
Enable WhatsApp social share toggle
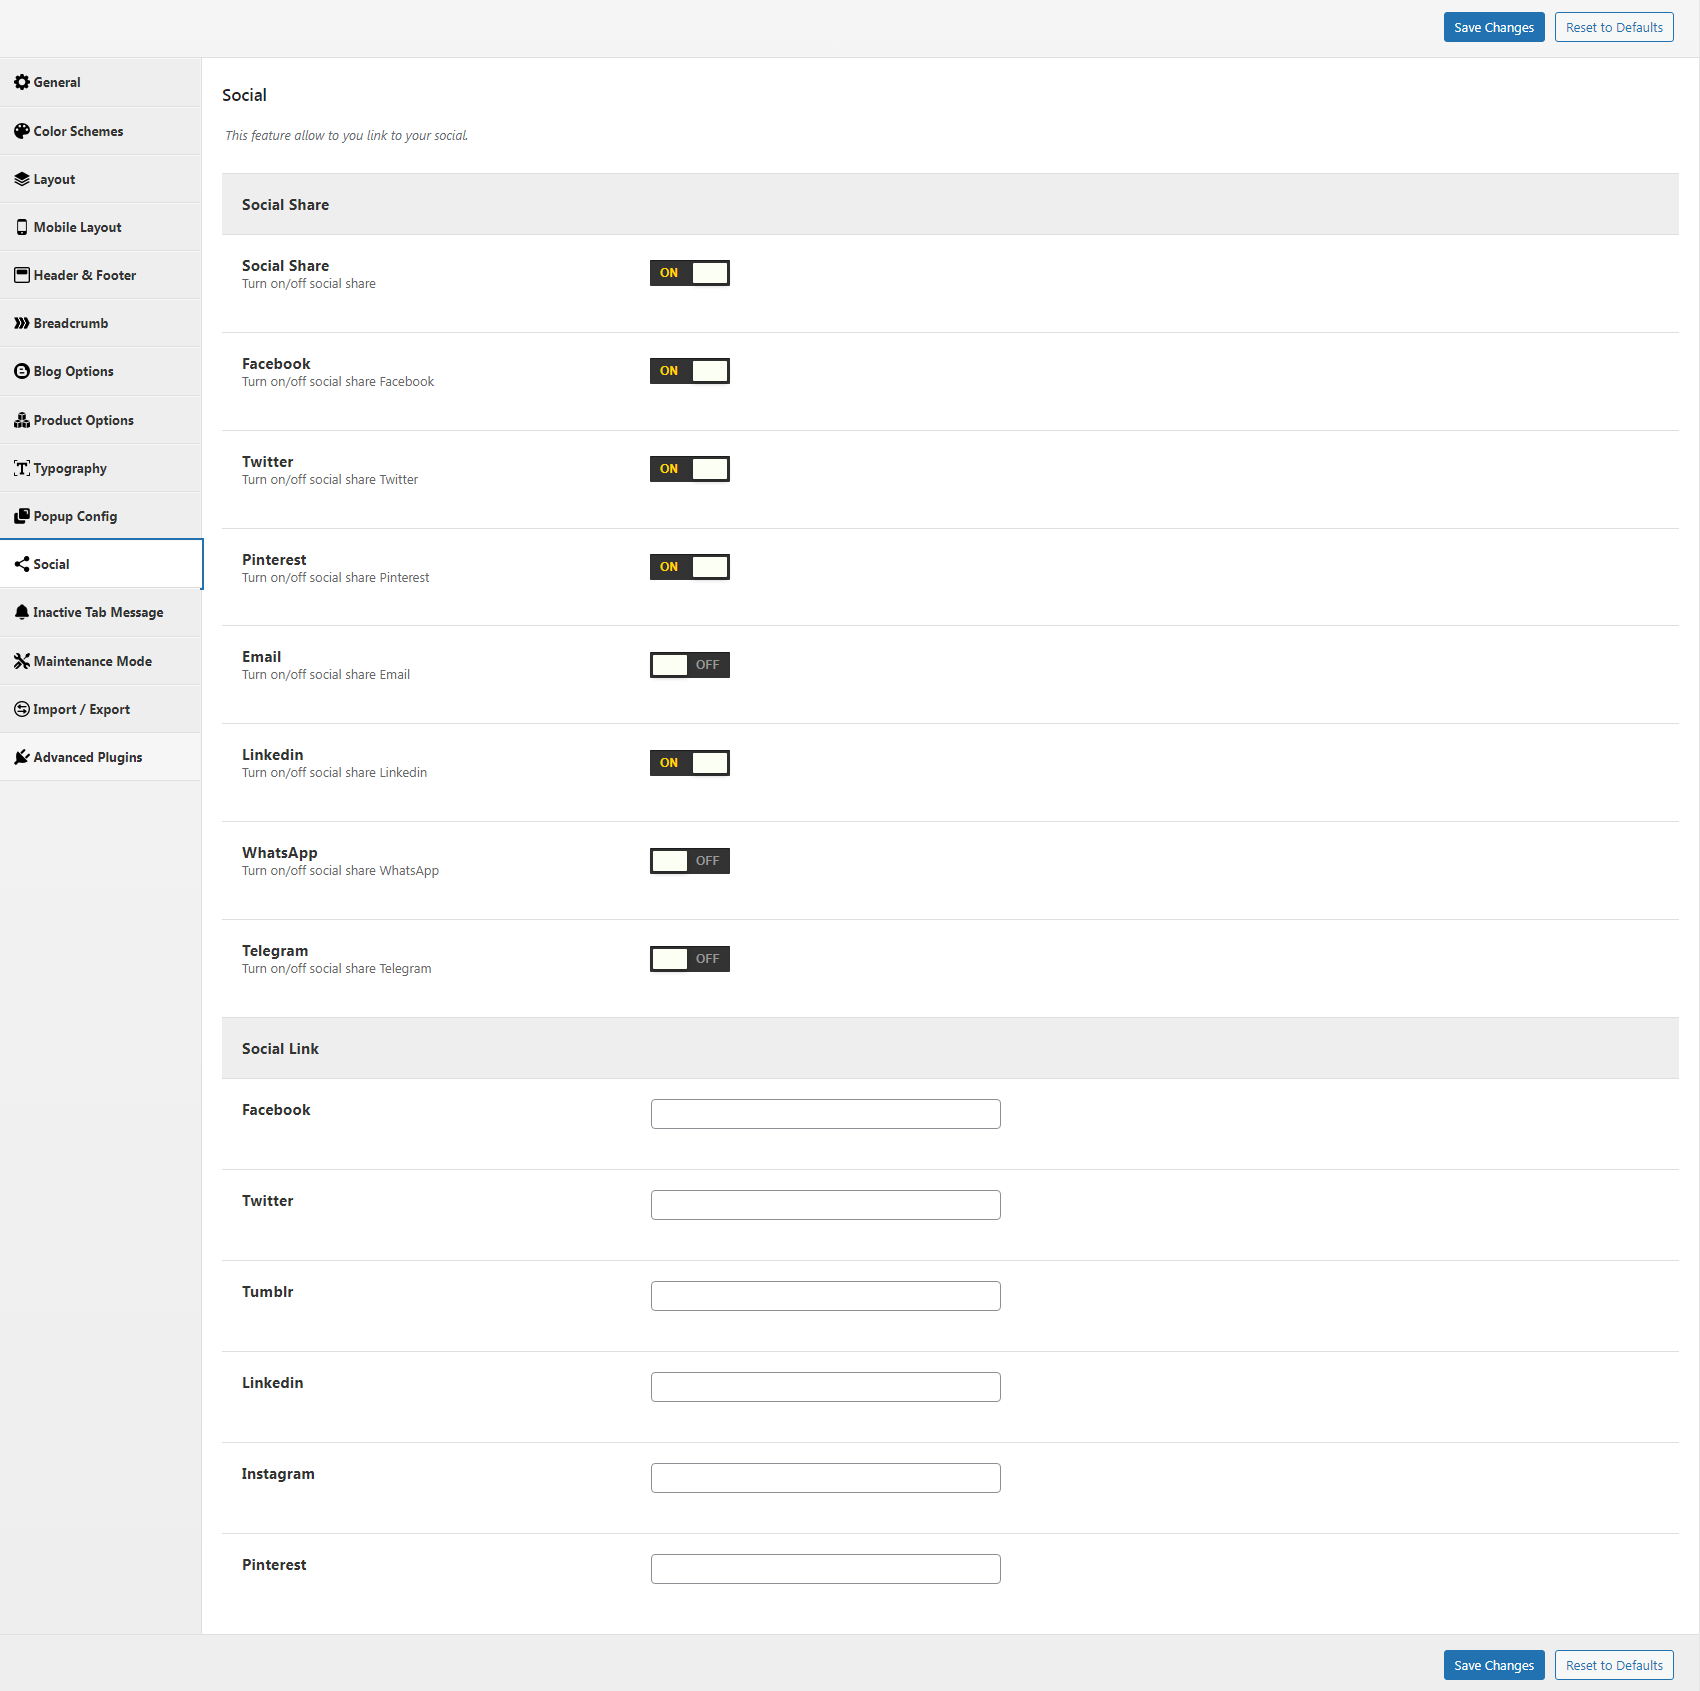[x=689, y=861]
